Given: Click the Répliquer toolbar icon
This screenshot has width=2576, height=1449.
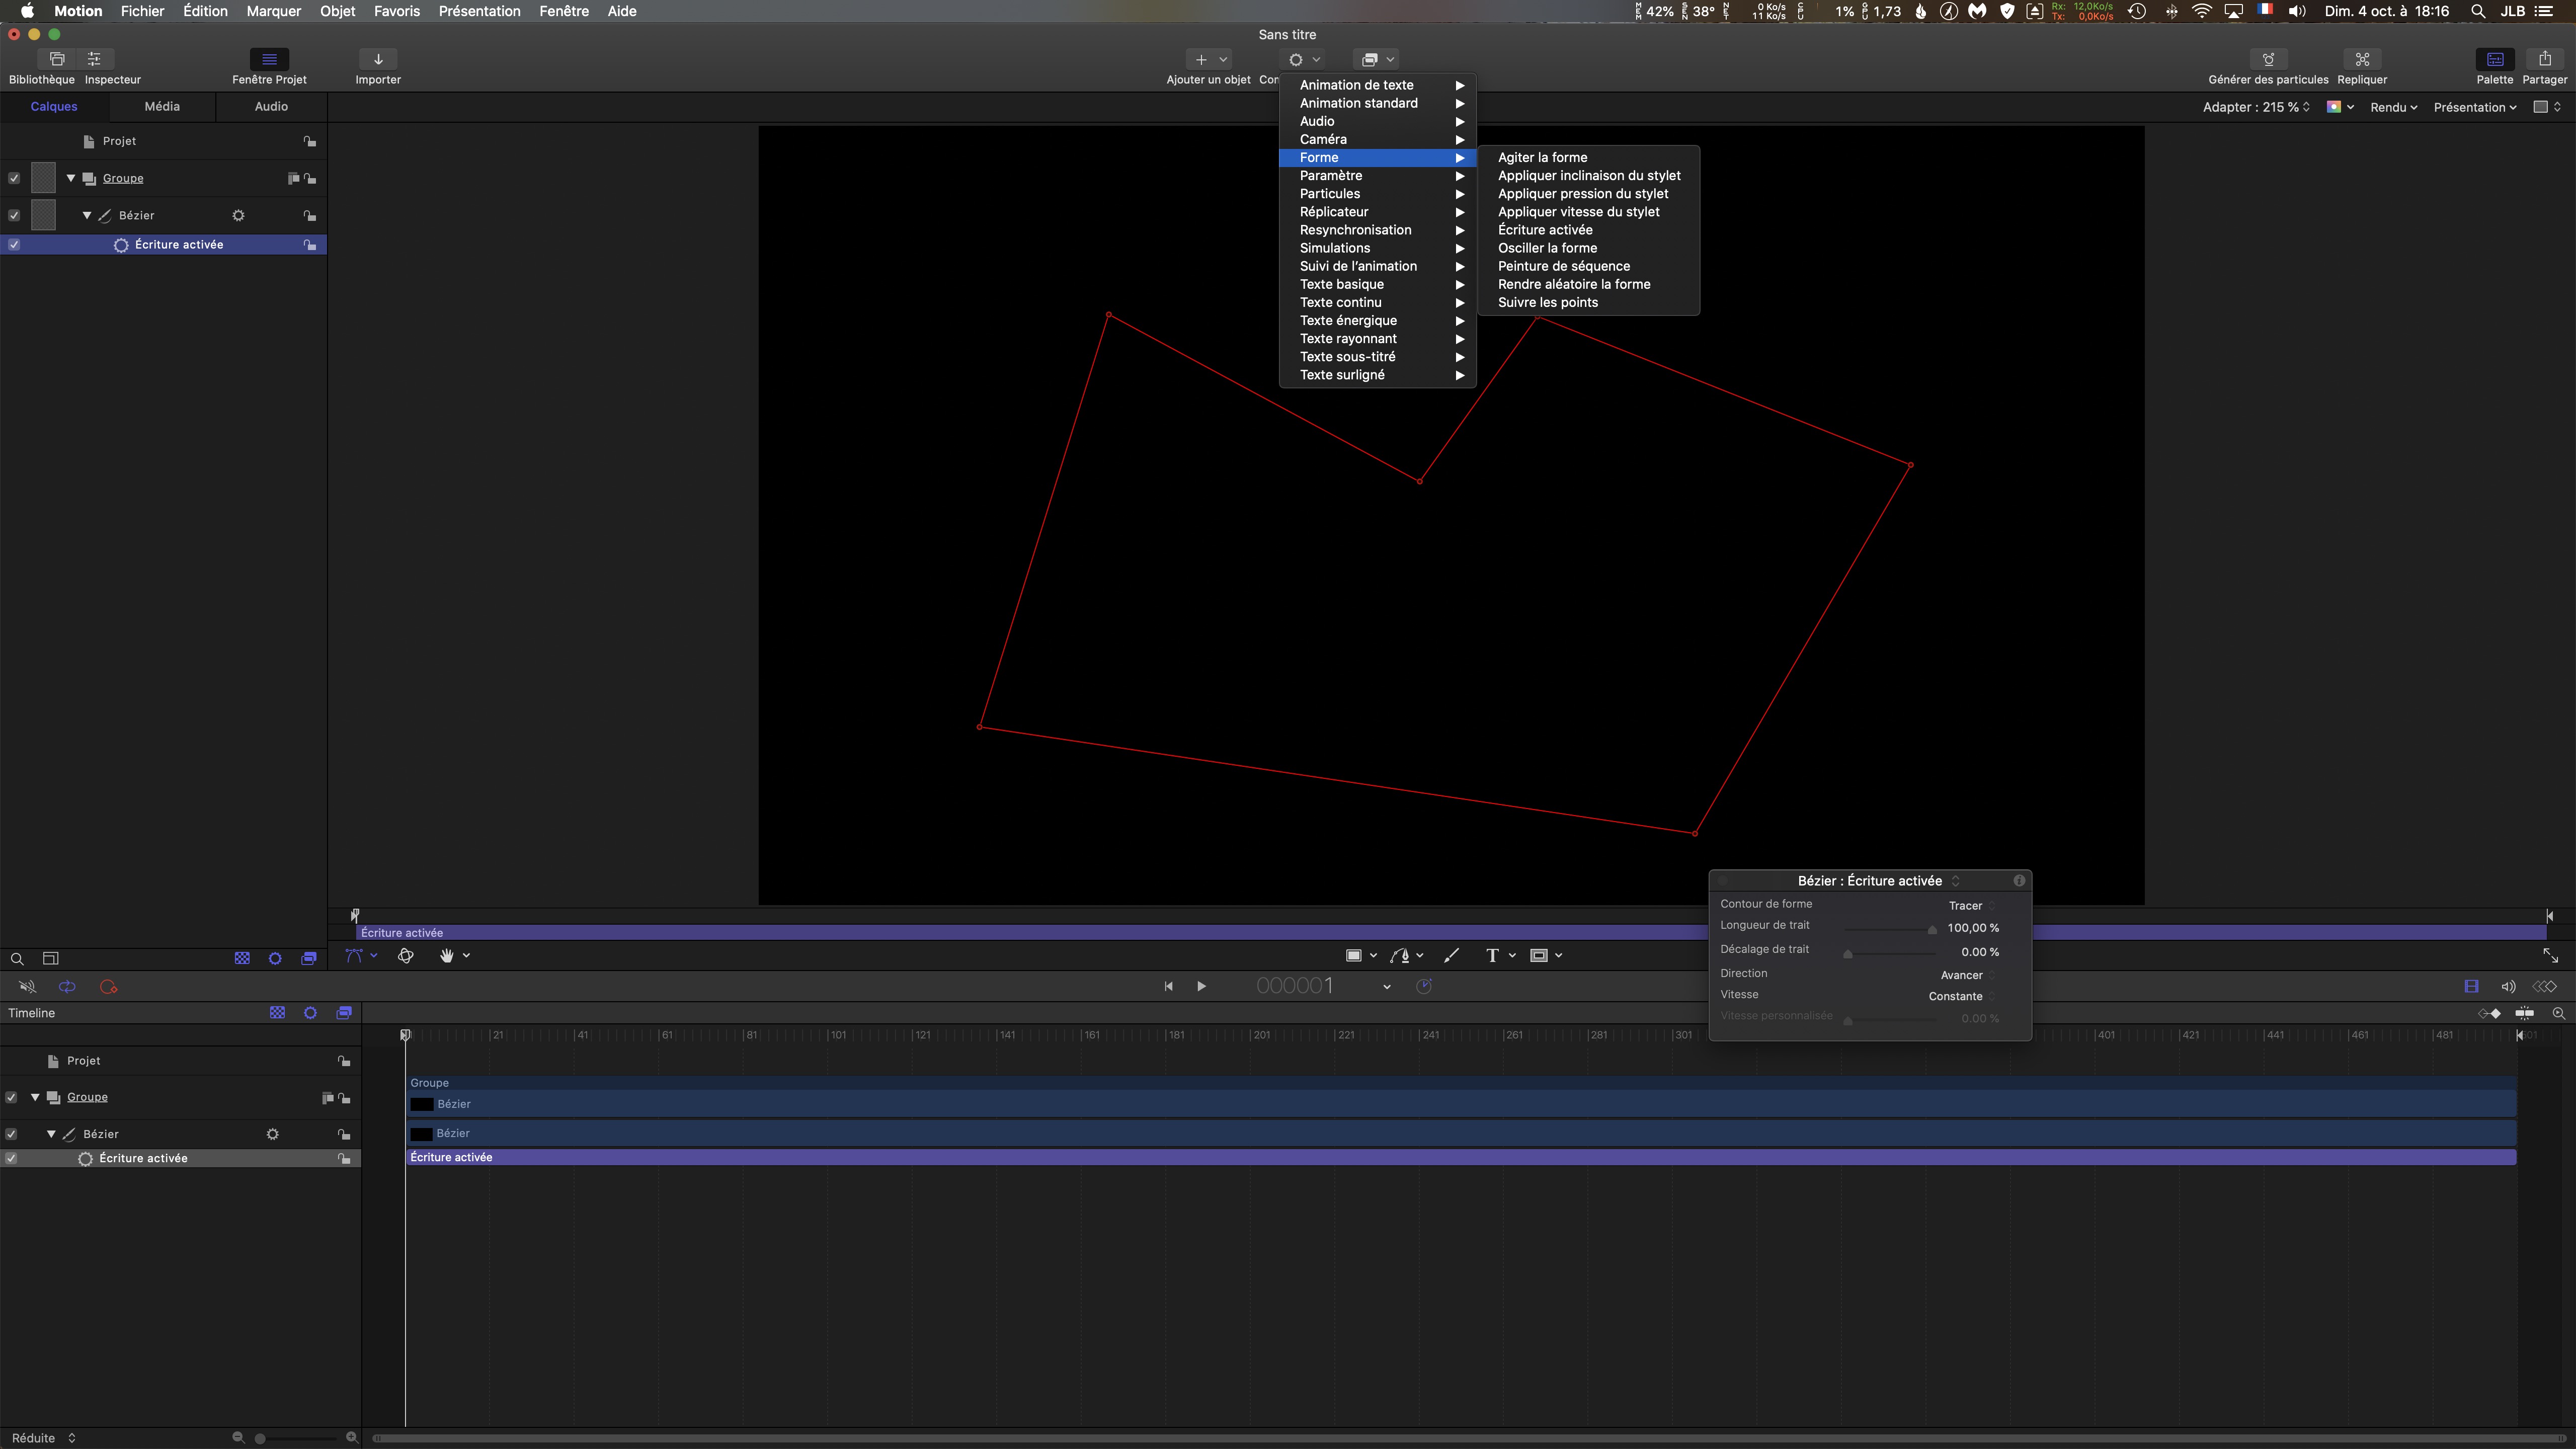Looking at the screenshot, I should pyautogui.click(x=2362, y=59).
